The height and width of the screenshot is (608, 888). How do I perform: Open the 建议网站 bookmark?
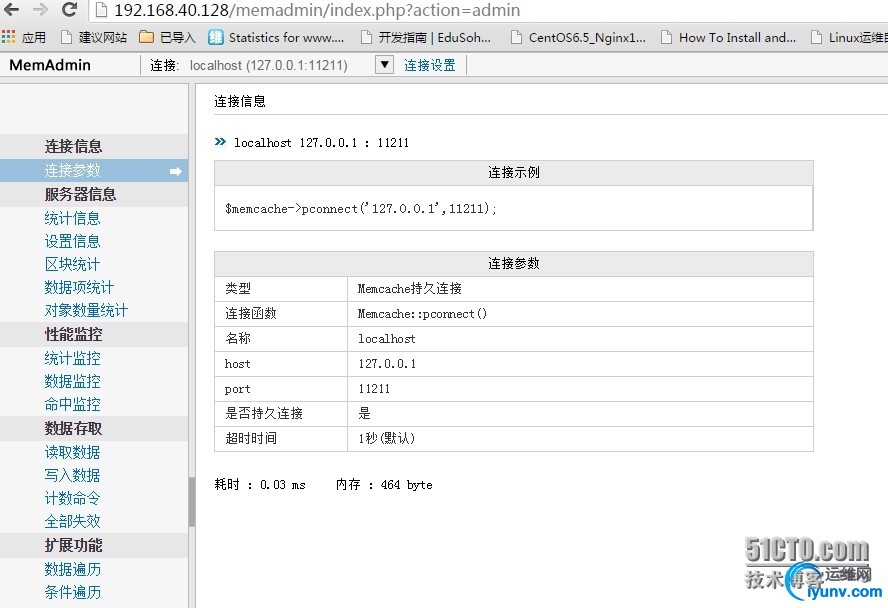click(94, 37)
